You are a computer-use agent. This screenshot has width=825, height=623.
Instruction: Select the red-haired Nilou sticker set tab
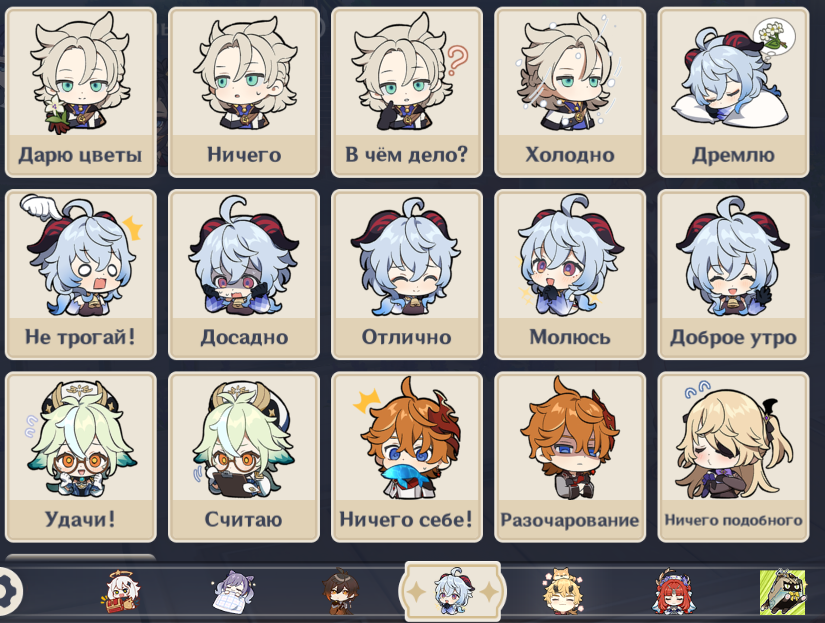pyautogui.click(x=672, y=591)
